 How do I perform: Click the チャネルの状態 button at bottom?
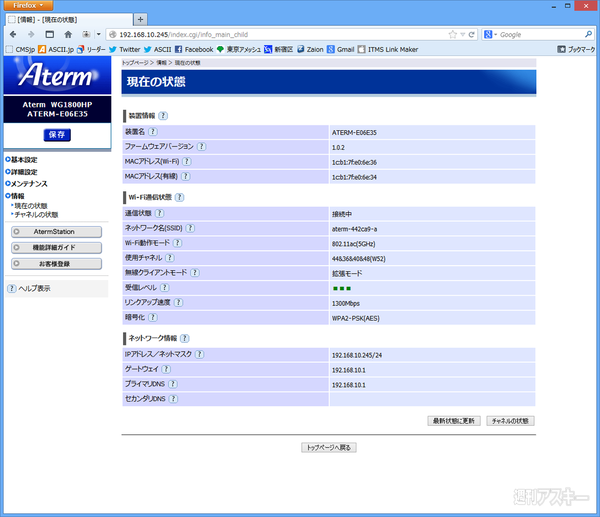pos(510,421)
